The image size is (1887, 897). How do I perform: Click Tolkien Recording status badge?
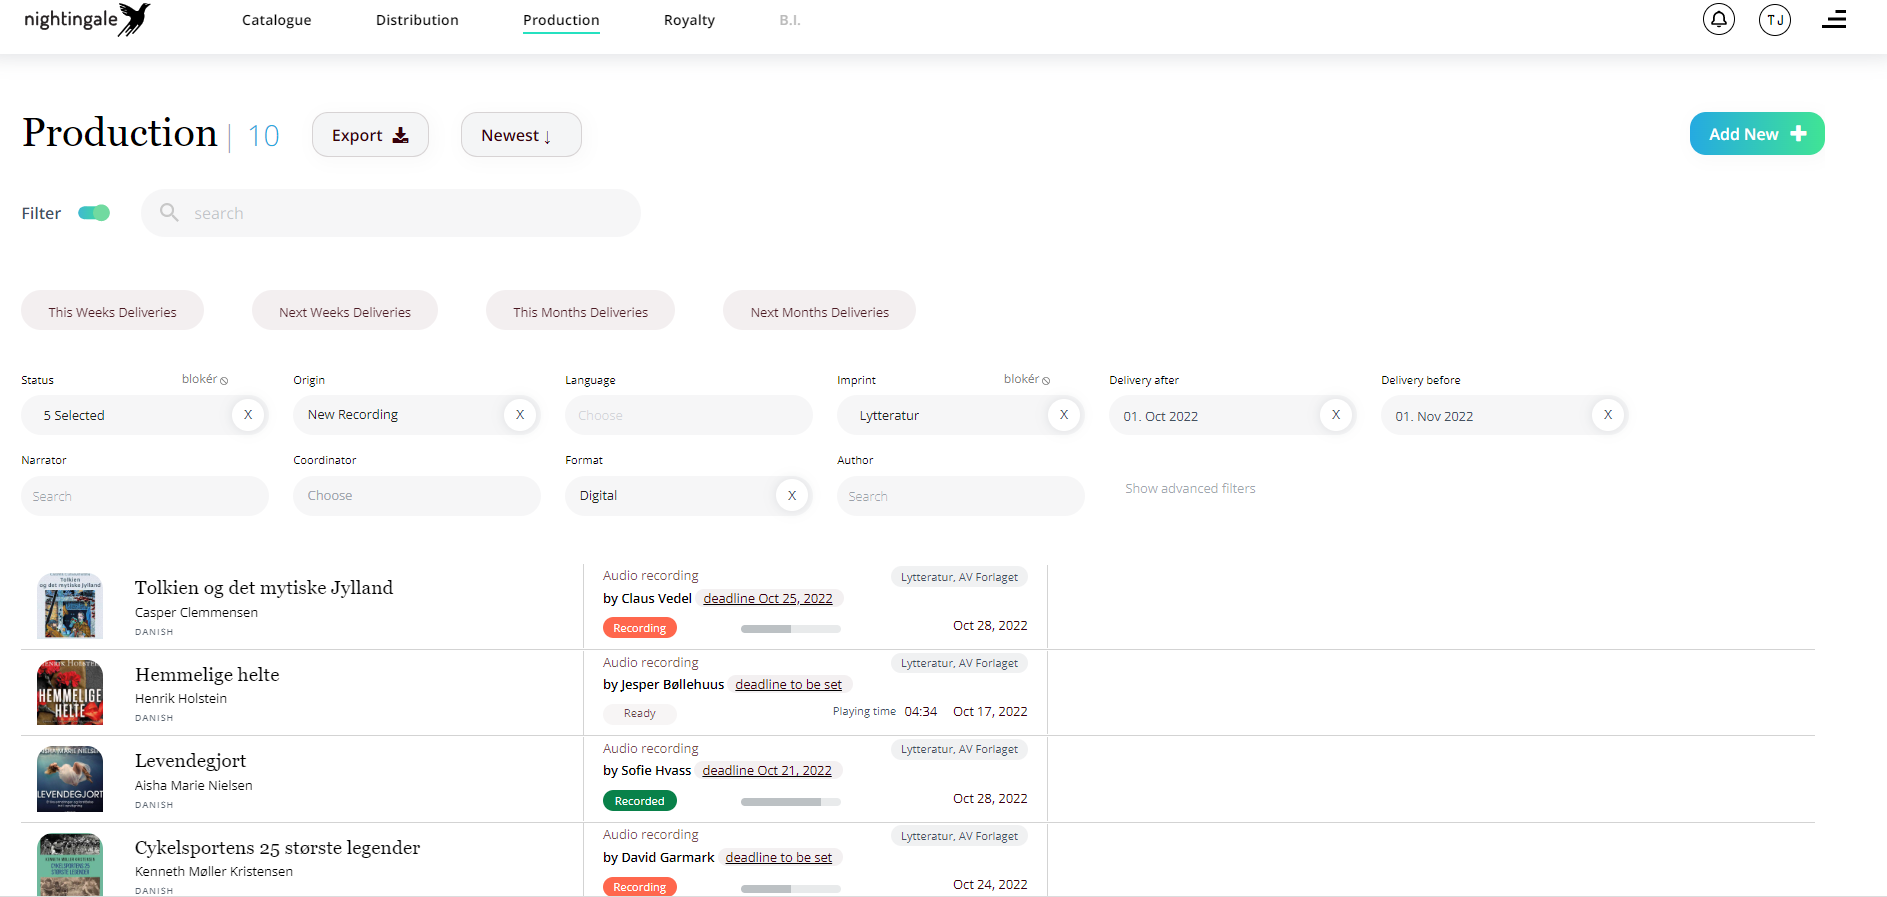pyautogui.click(x=640, y=628)
